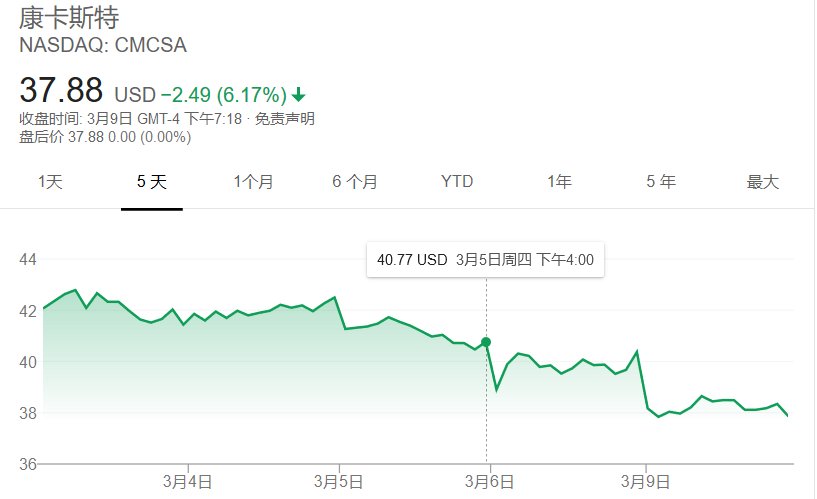
Task: Click the 40.77 USD tooltip on the chart
Action: [x=485, y=260]
